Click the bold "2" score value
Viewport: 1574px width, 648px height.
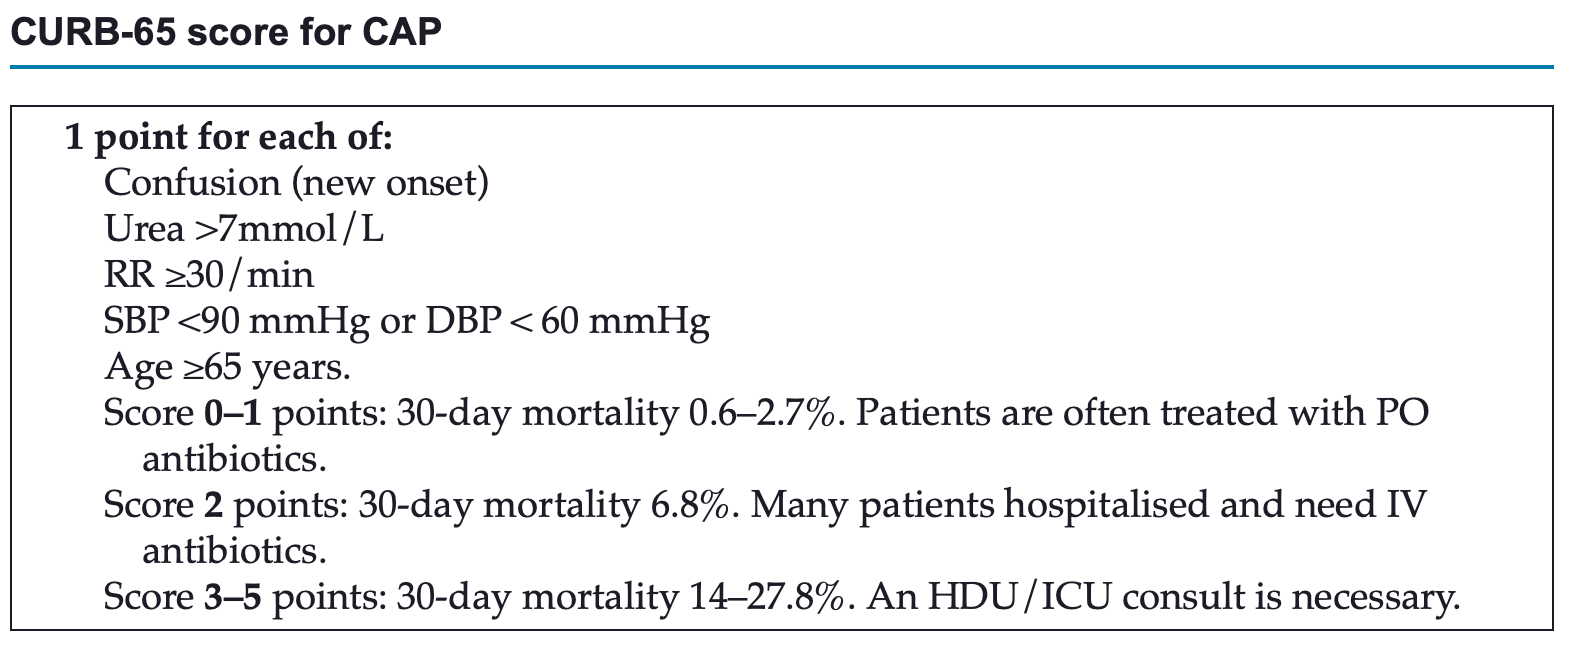214,505
